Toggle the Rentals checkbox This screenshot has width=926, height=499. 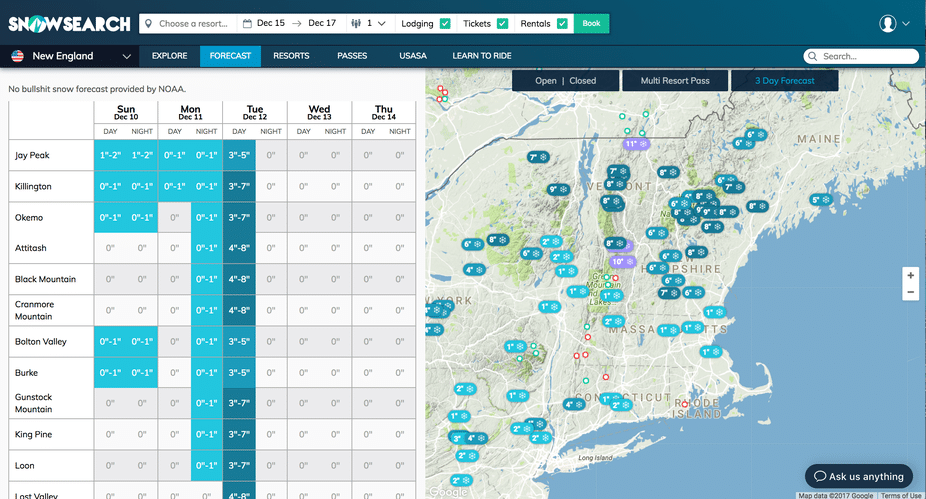pyautogui.click(x=562, y=24)
